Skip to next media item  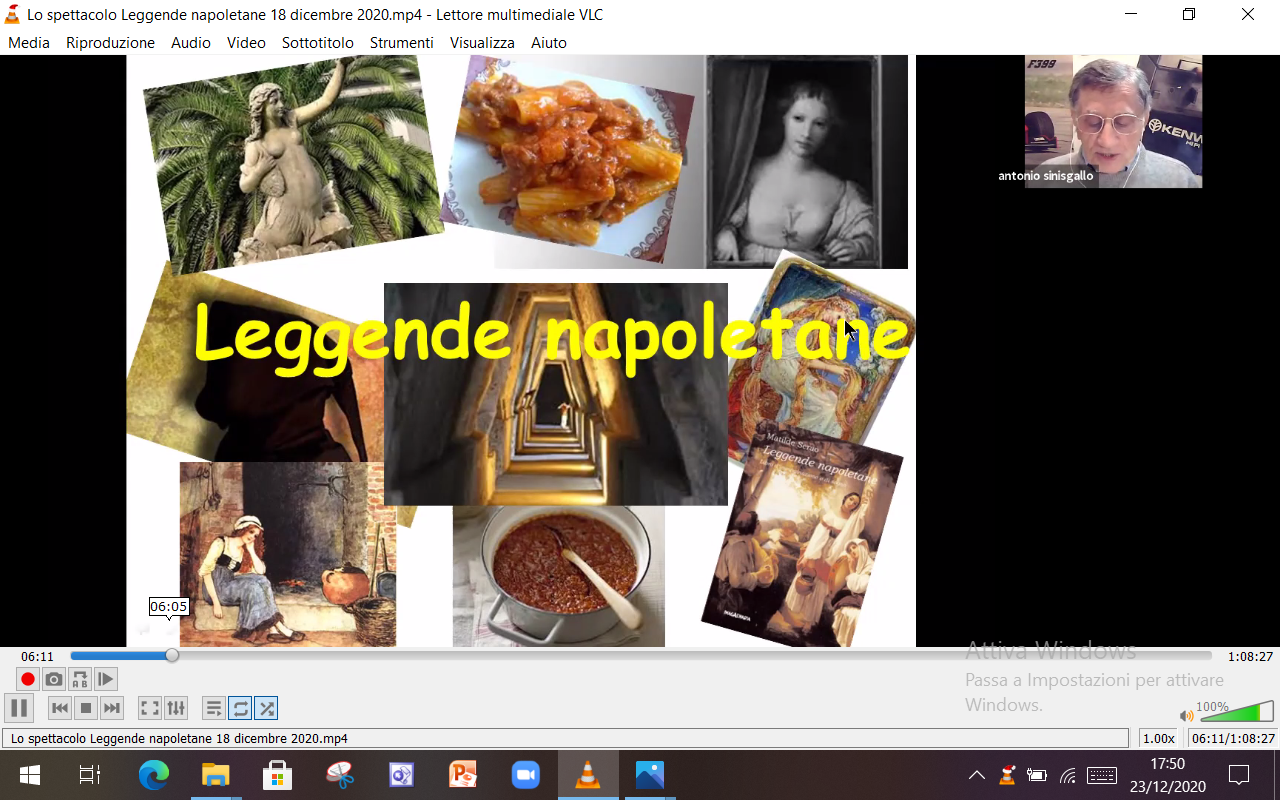(x=112, y=708)
